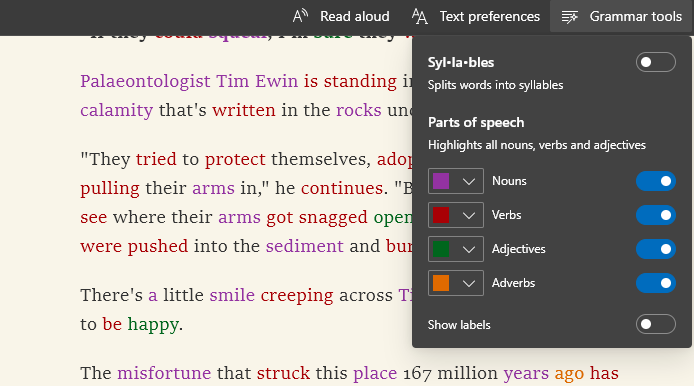Viewport: 694px width, 386px height.
Task: Turn off the Nouns highlighting toggle
Action: click(x=655, y=181)
